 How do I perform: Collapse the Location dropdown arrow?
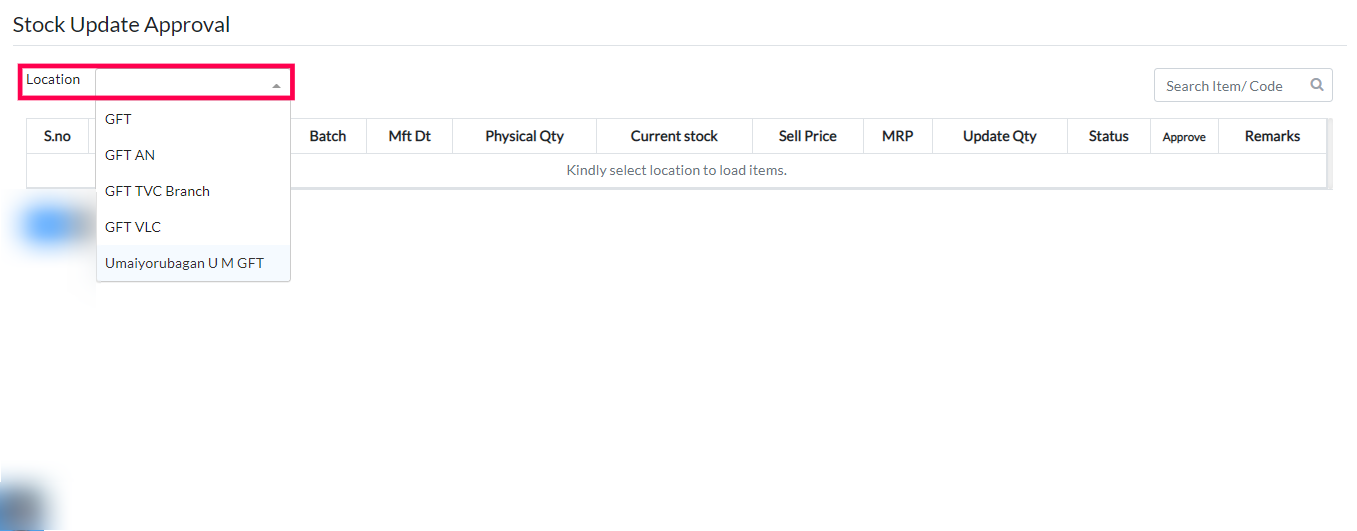[276, 86]
